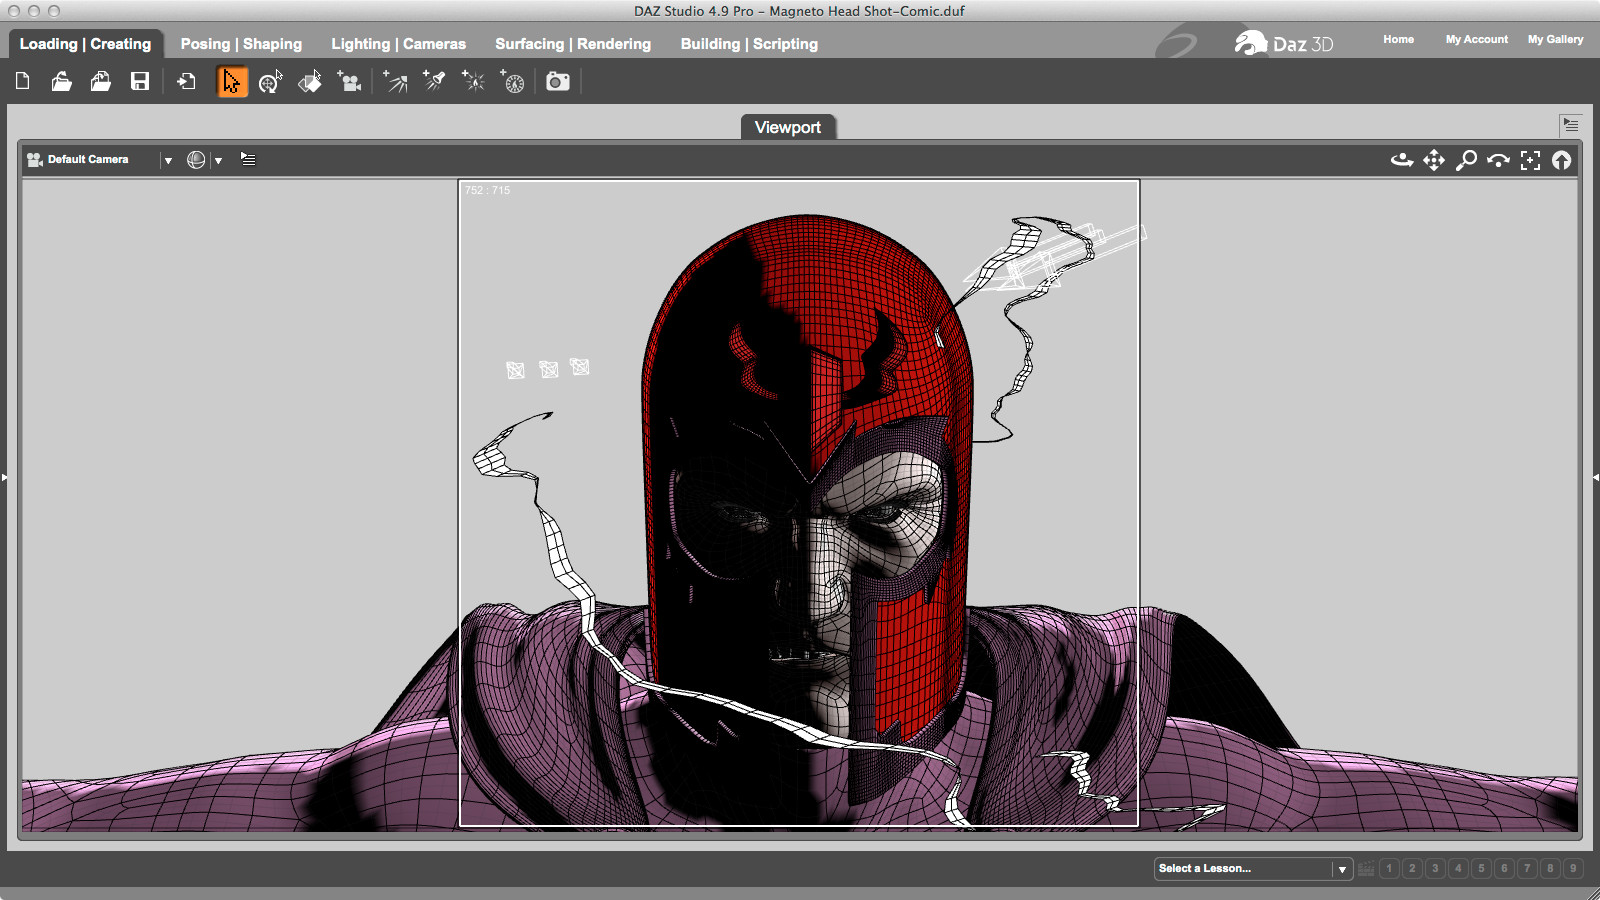Image resolution: width=1600 pixels, height=900 pixels.
Task: Open the My Account link
Action: (x=1477, y=40)
